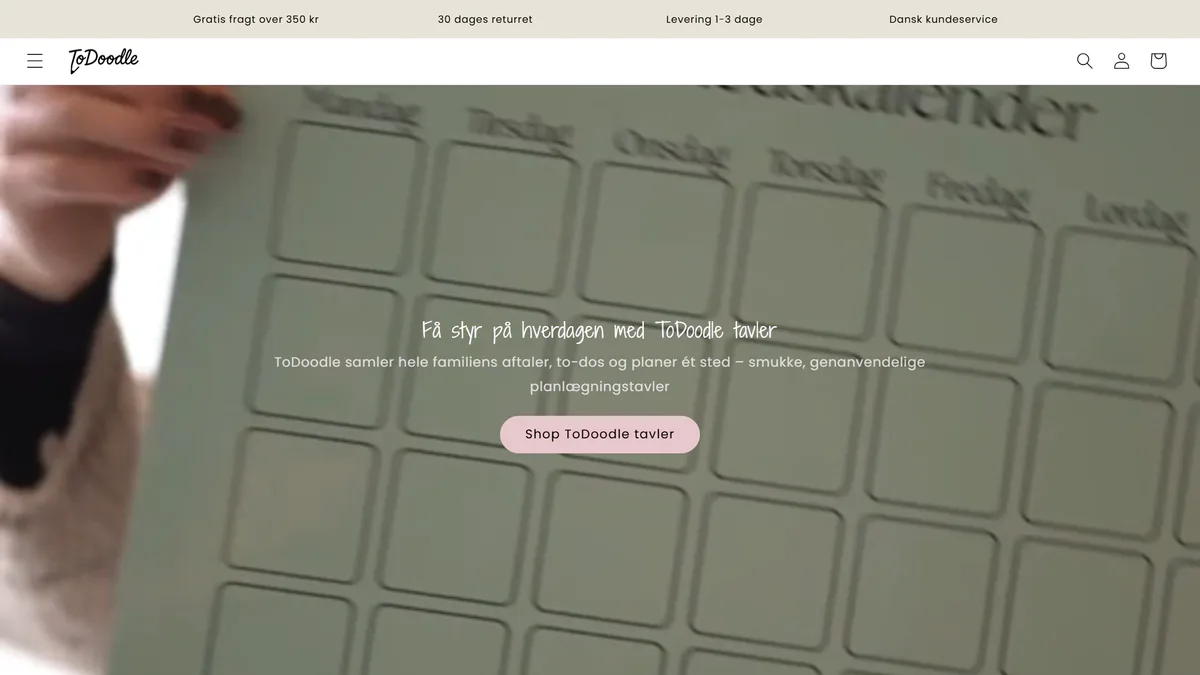Click 'Dansk kundeservice' announcement text
Viewport: 1200px width, 675px height.
pos(943,19)
